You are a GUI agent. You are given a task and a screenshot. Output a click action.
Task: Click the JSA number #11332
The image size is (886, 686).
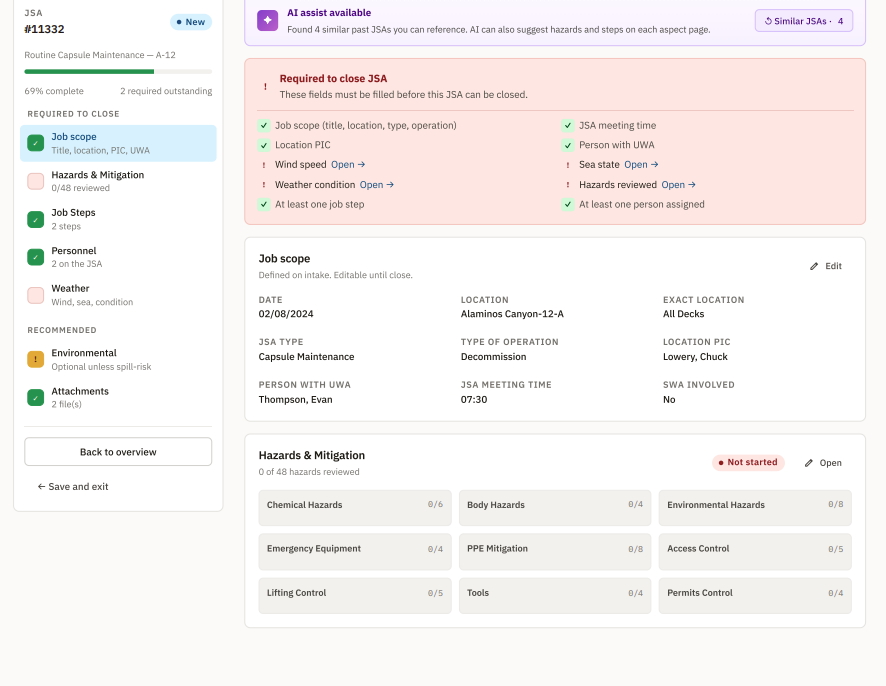click(44, 29)
